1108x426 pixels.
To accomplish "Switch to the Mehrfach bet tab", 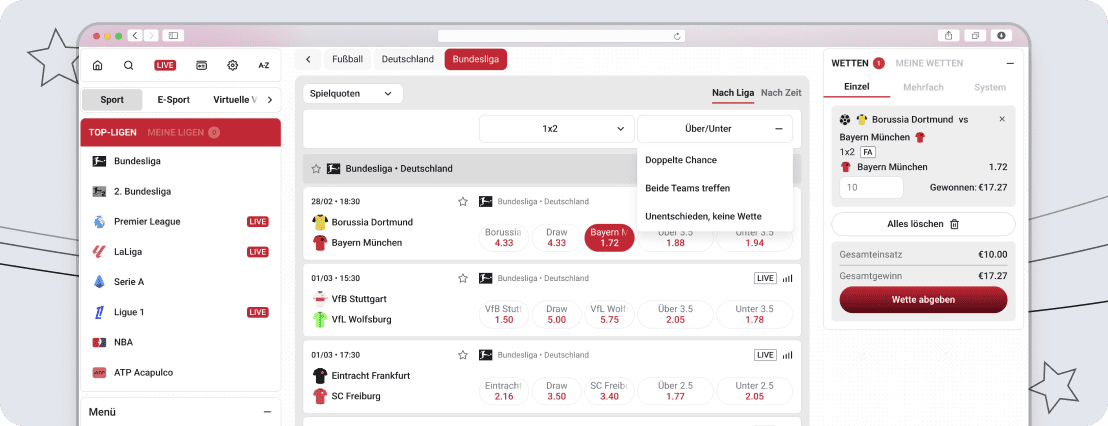I will pyautogui.click(x=923, y=87).
